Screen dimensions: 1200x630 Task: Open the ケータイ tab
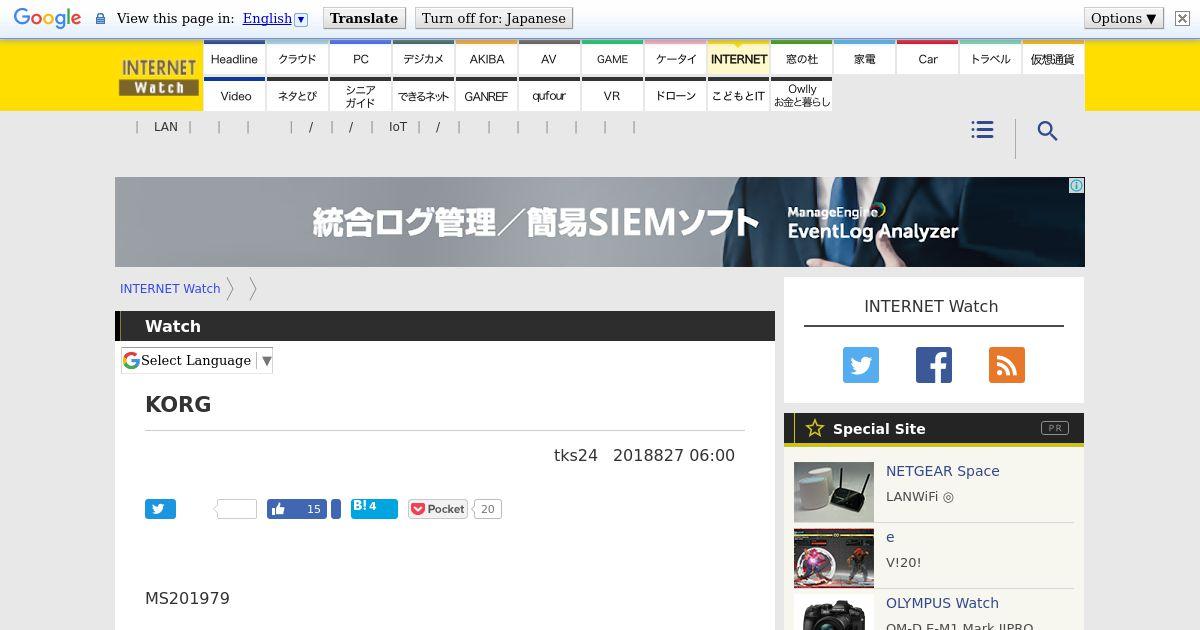(x=675, y=59)
